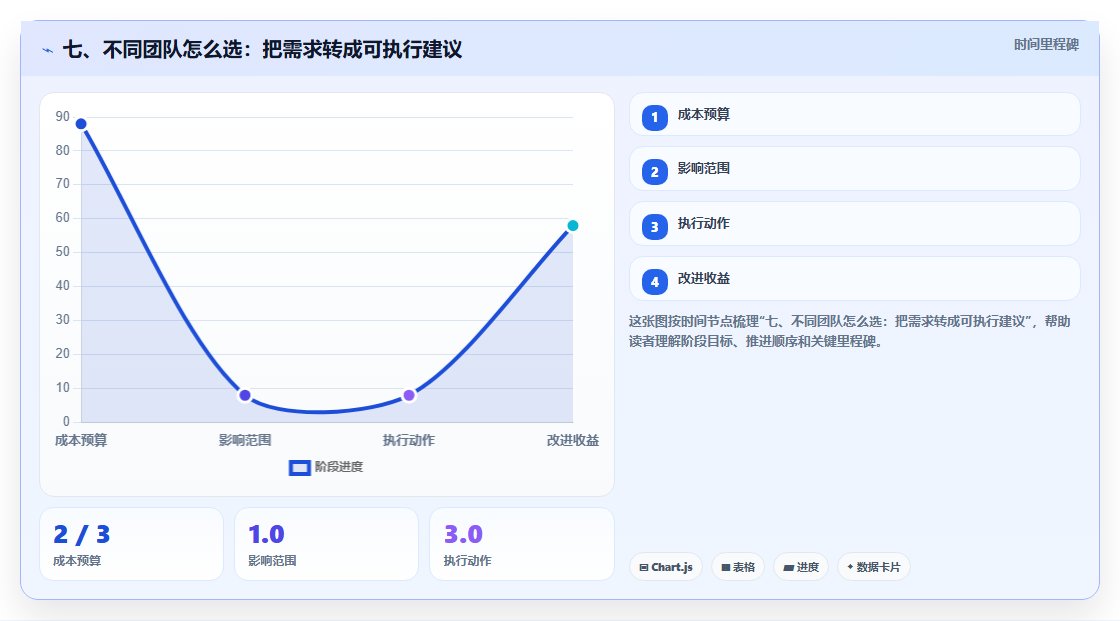Click the 2 / 3 成本预算 stat card
The height and width of the screenshot is (621, 1120).
(131, 544)
